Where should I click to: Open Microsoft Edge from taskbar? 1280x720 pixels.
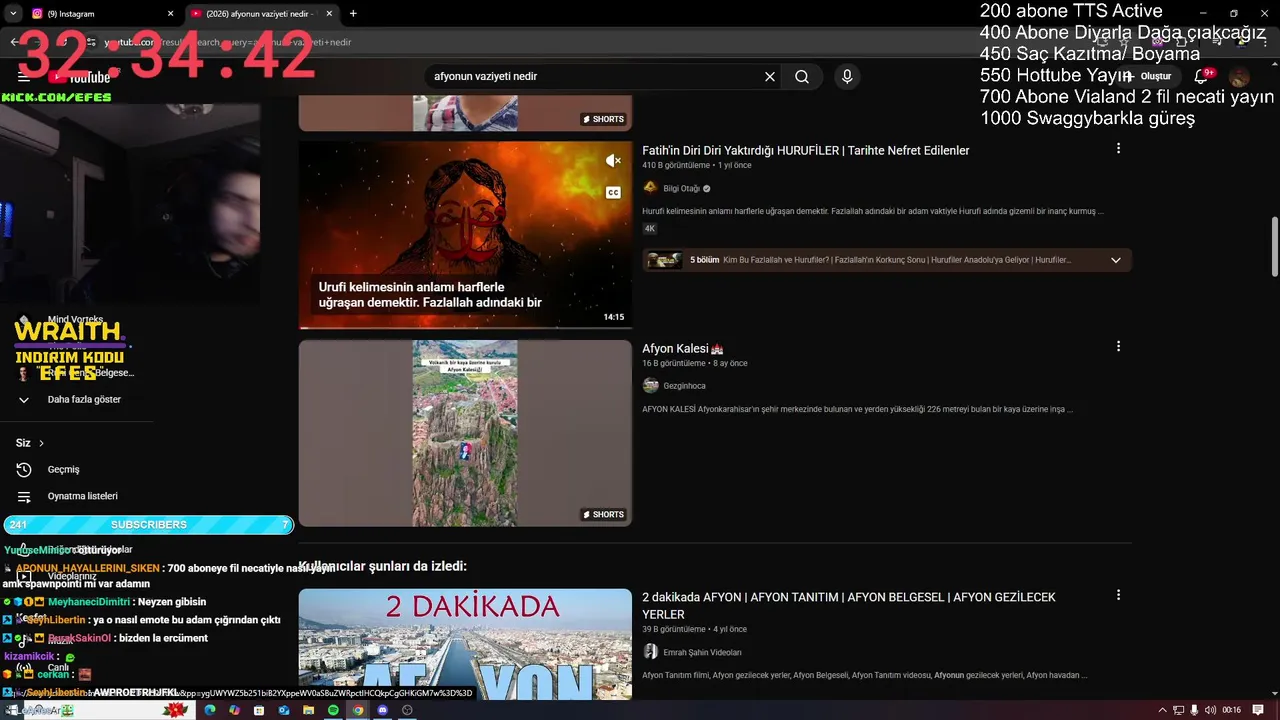coord(210,710)
